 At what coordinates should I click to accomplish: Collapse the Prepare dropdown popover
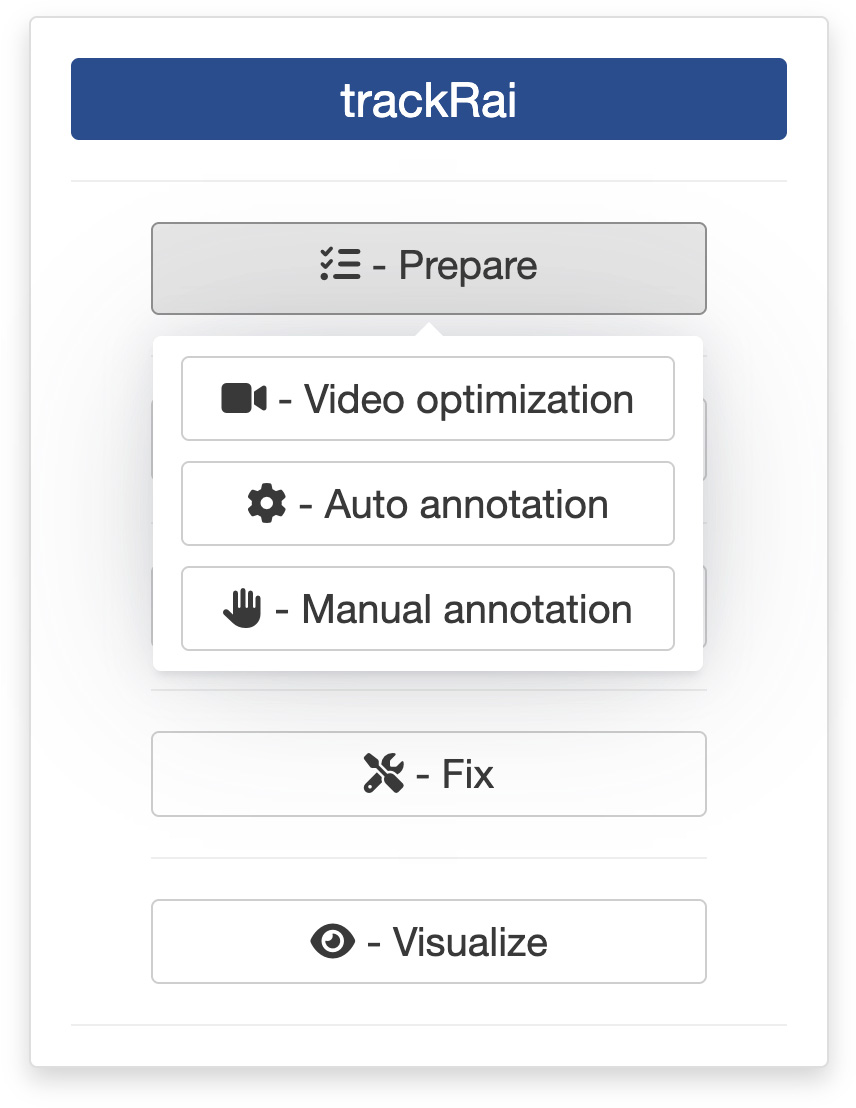pyautogui.click(x=428, y=269)
